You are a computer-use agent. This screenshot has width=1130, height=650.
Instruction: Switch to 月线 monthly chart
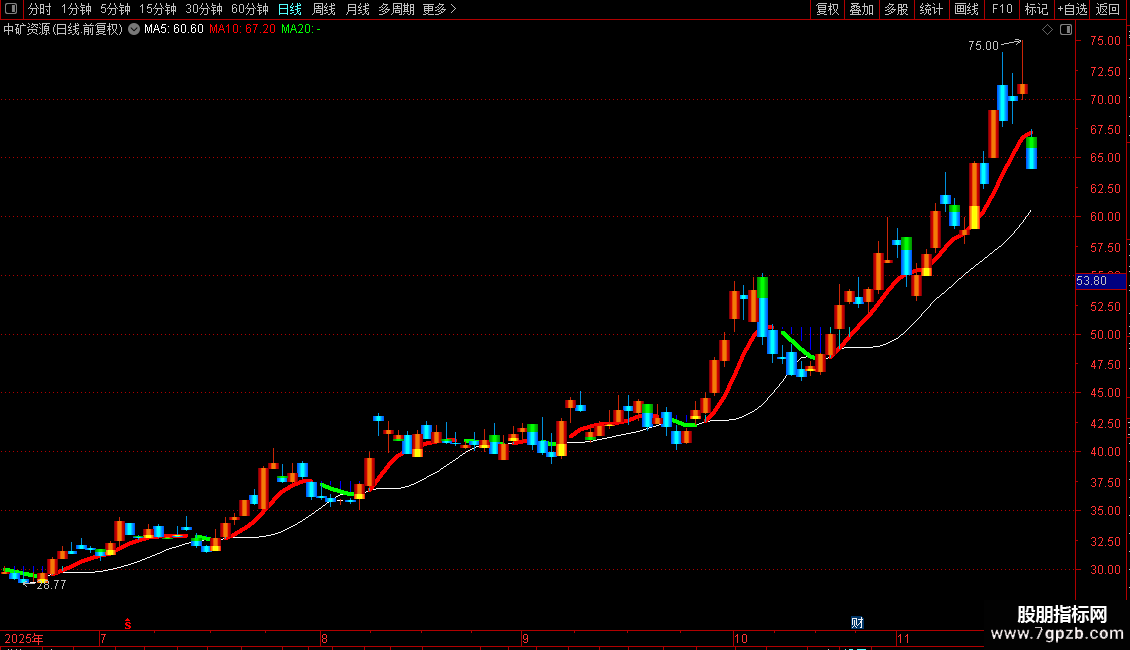357,9
